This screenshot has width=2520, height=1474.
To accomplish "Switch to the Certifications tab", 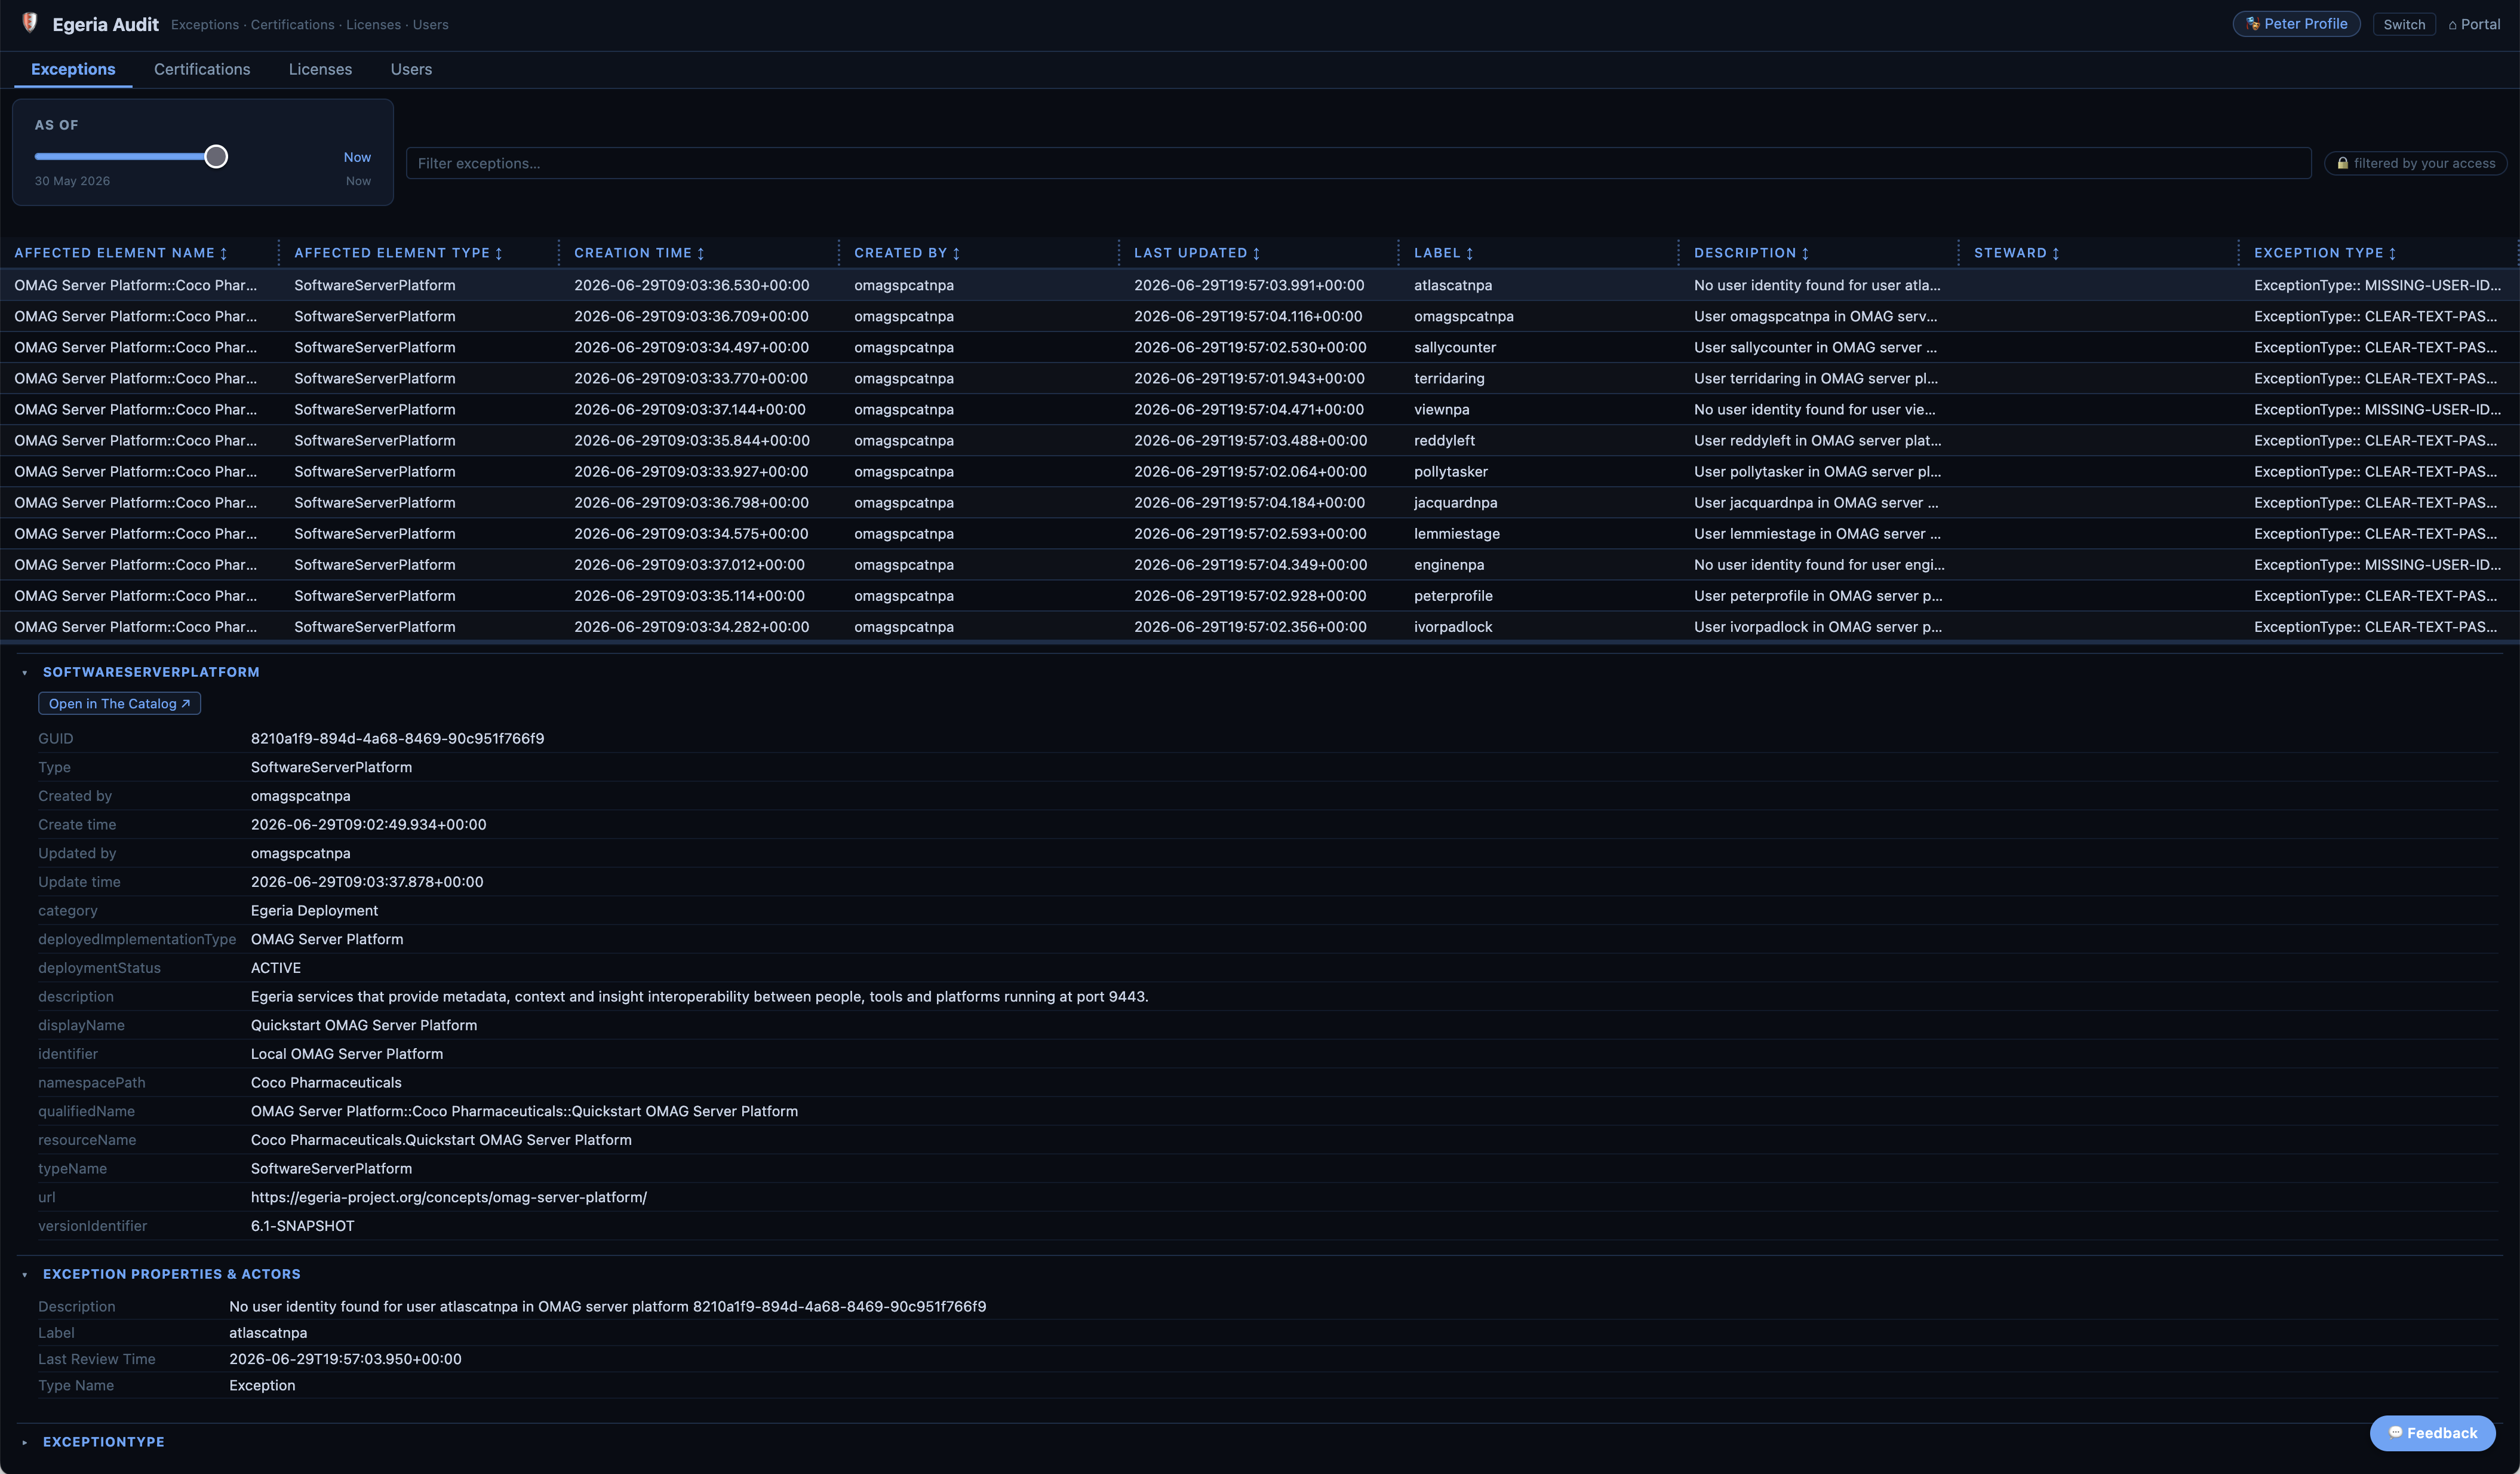I will pos(202,69).
